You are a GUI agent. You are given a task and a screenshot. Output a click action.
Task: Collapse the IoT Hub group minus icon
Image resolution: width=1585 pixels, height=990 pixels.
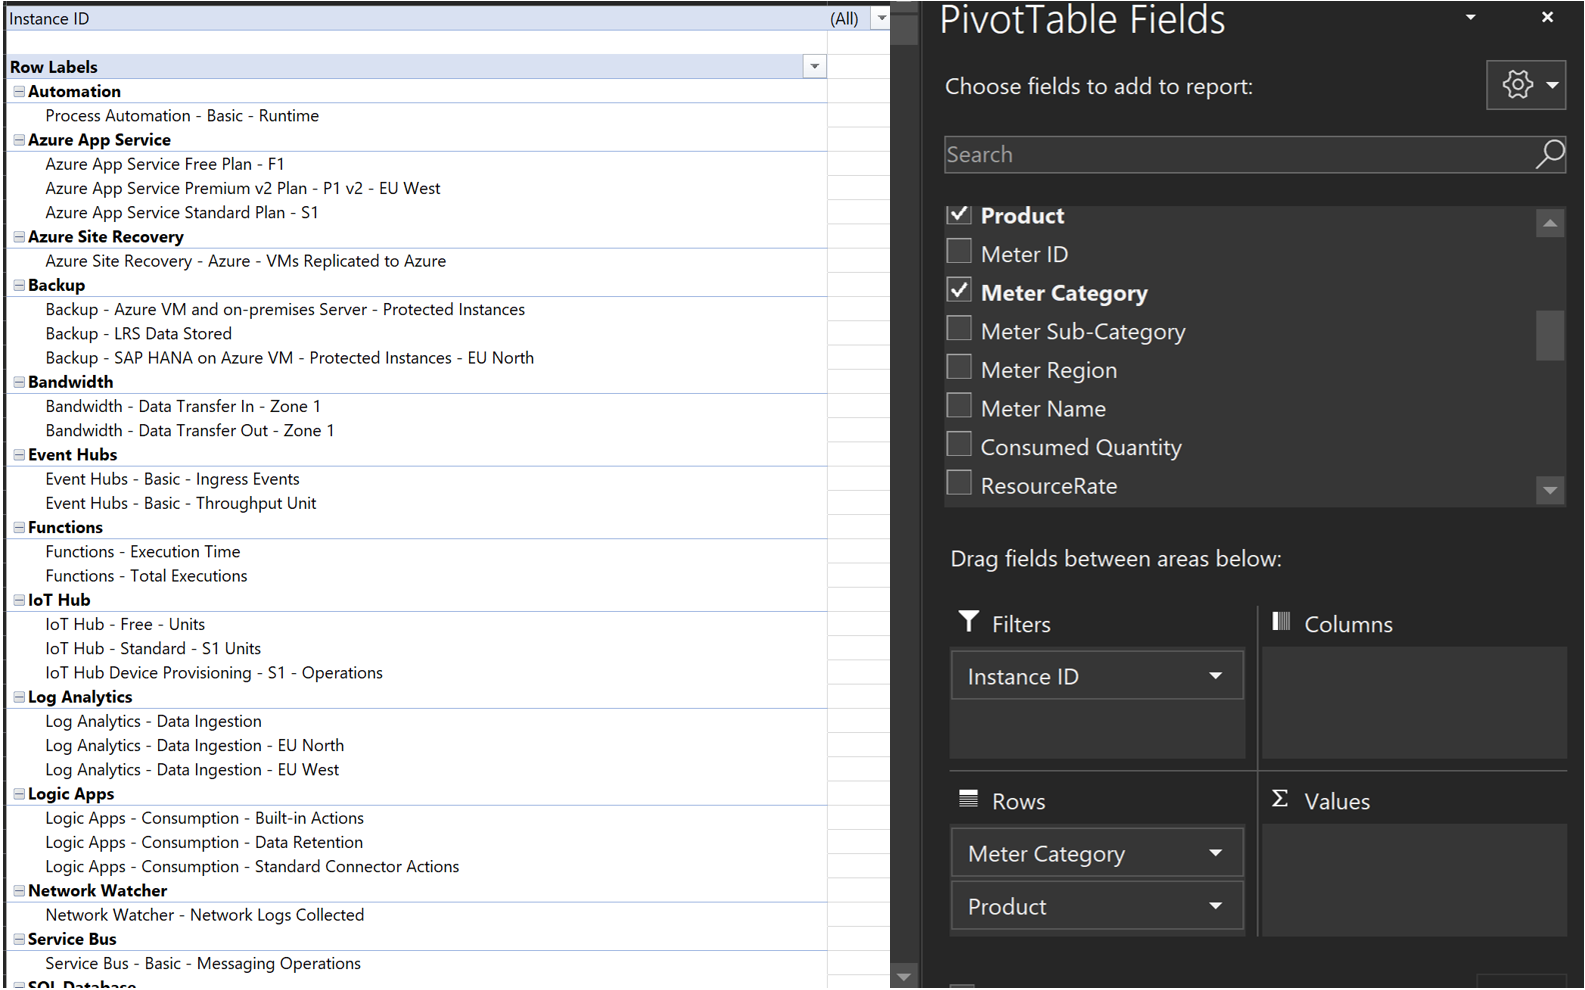[19, 600]
